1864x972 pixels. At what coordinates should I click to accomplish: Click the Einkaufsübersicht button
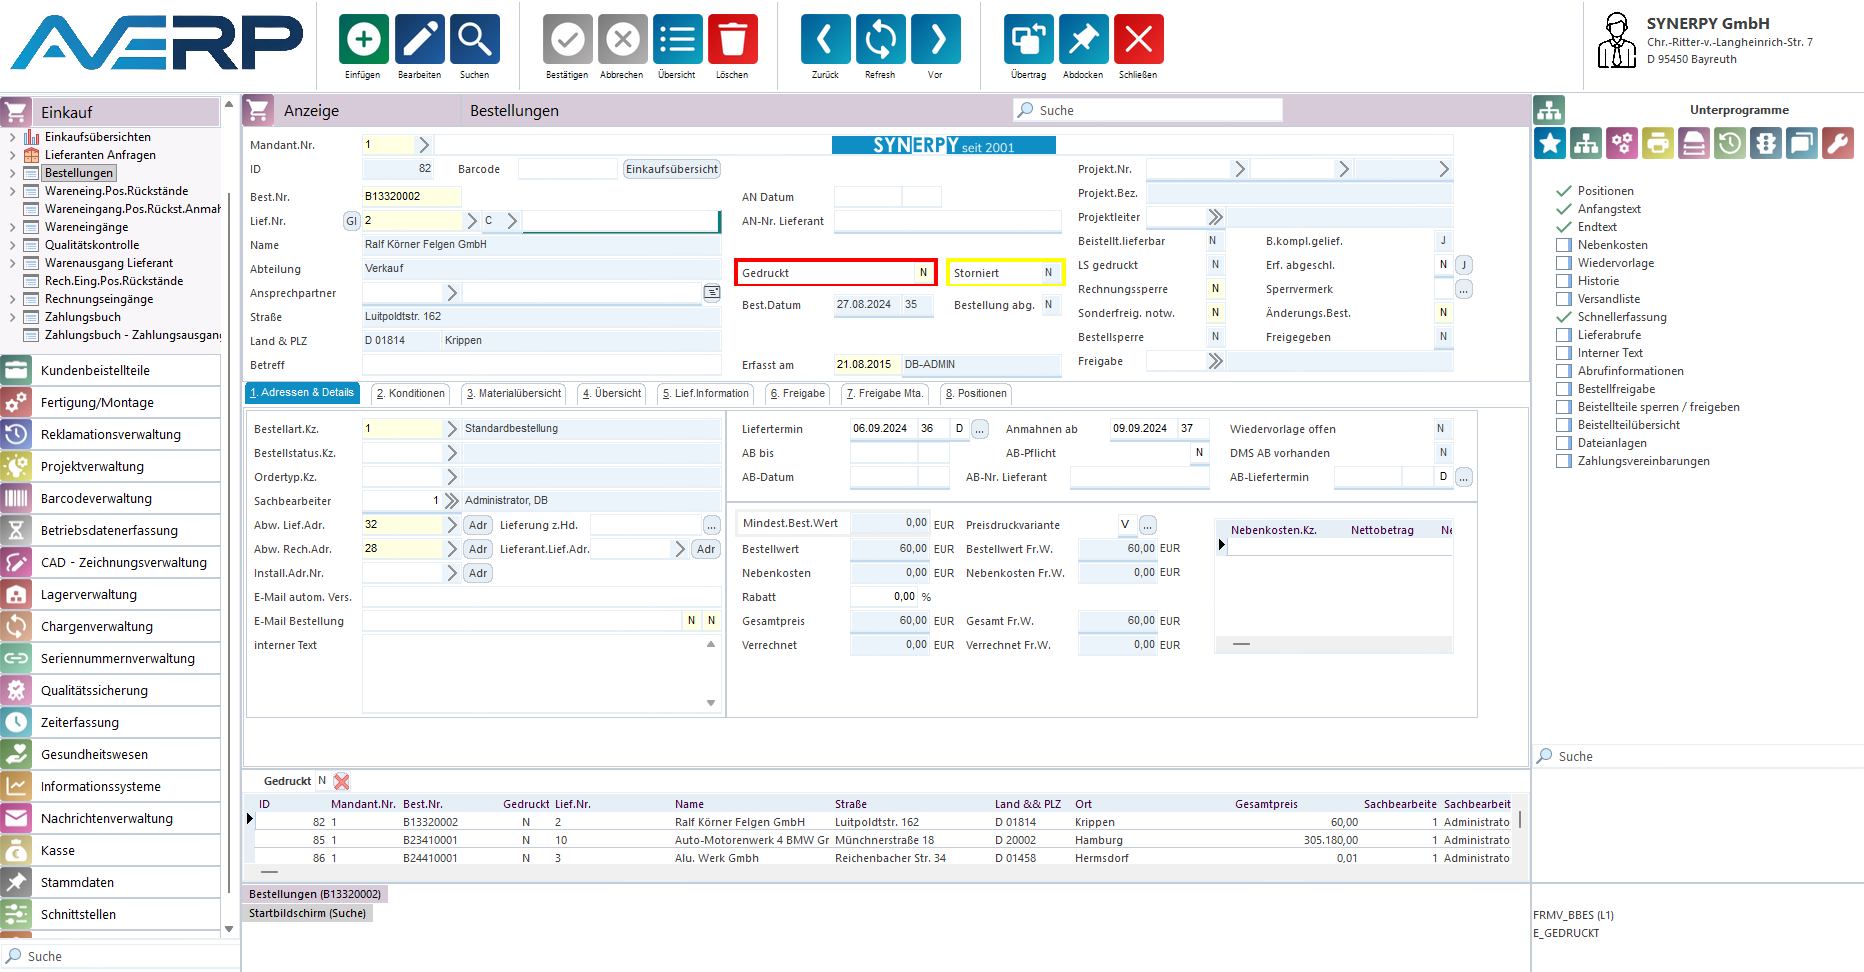[x=671, y=169]
